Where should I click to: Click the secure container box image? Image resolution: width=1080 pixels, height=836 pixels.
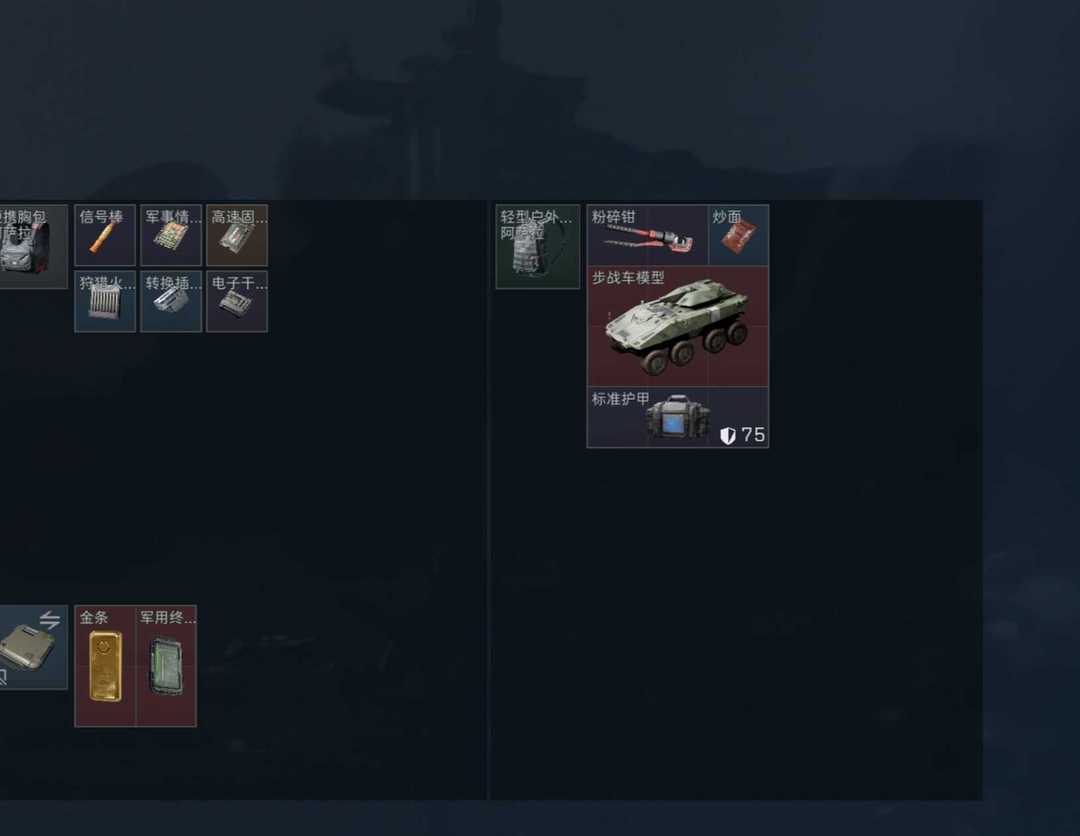(x=28, y=647)
